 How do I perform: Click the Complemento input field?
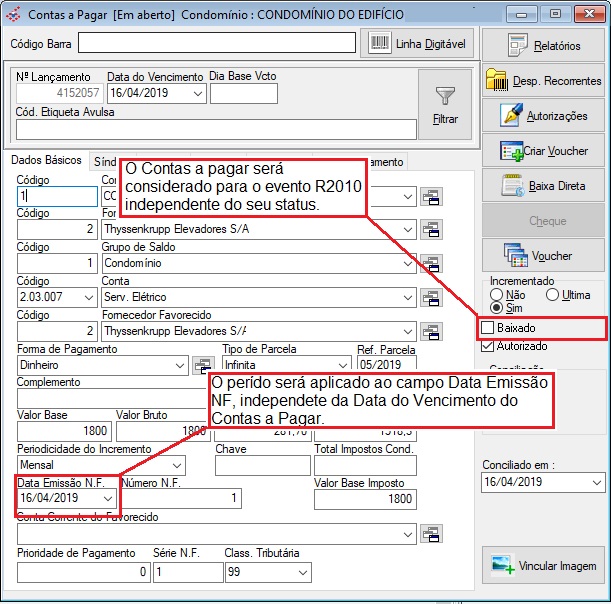tap(111, 398)
